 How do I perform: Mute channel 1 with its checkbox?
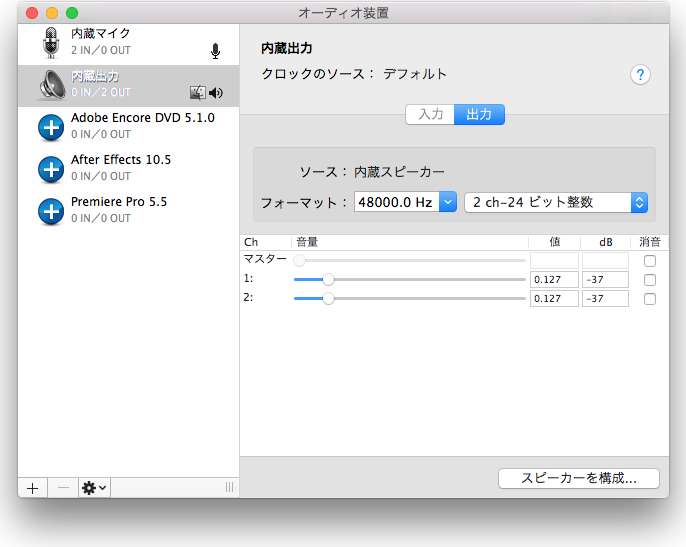tap(650, 280)
